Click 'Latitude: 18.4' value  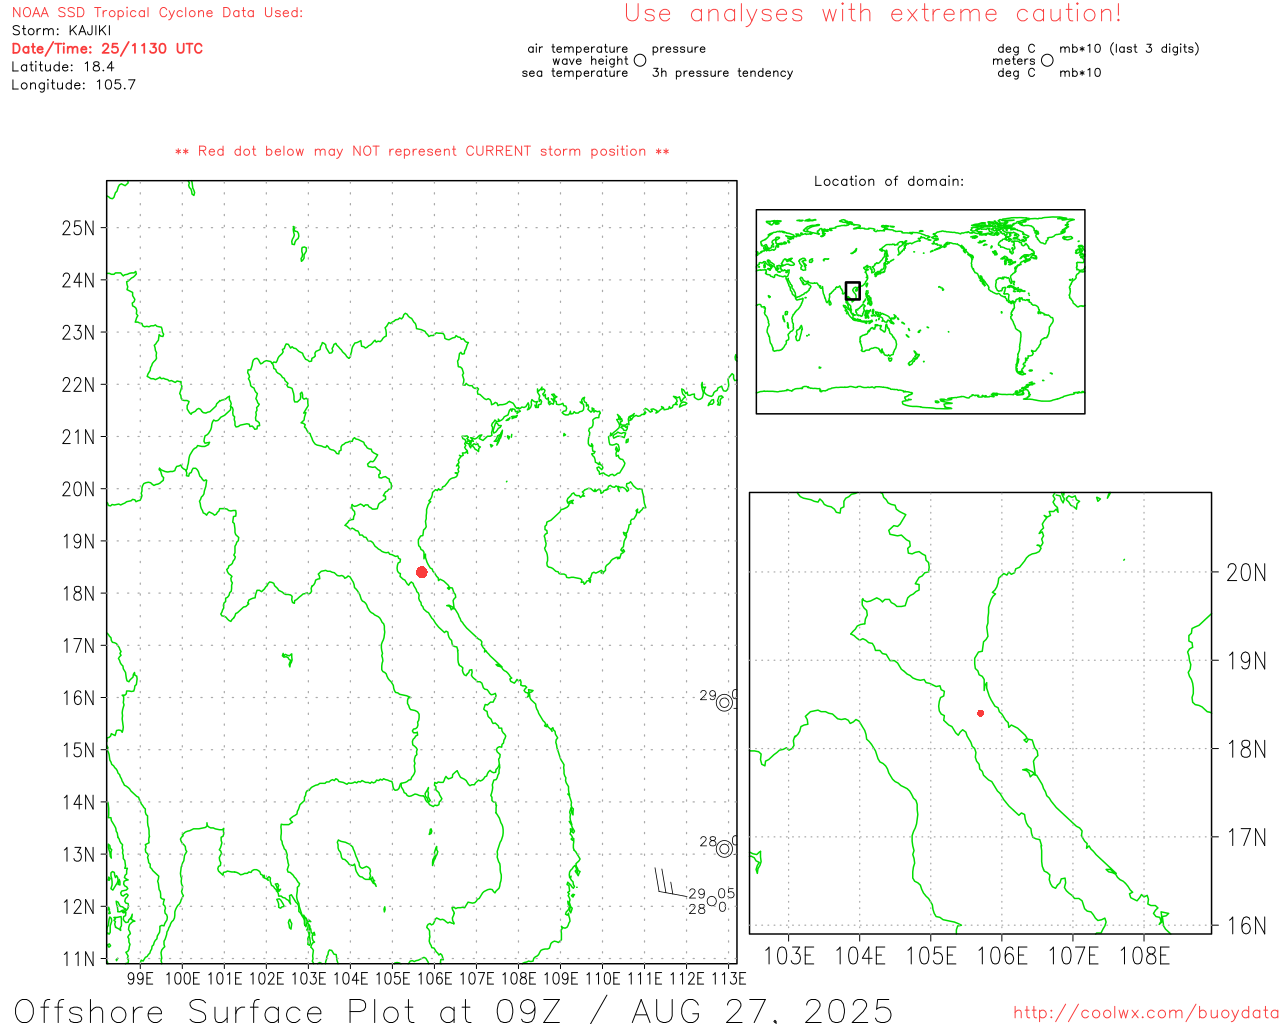(x=63, y=66)
